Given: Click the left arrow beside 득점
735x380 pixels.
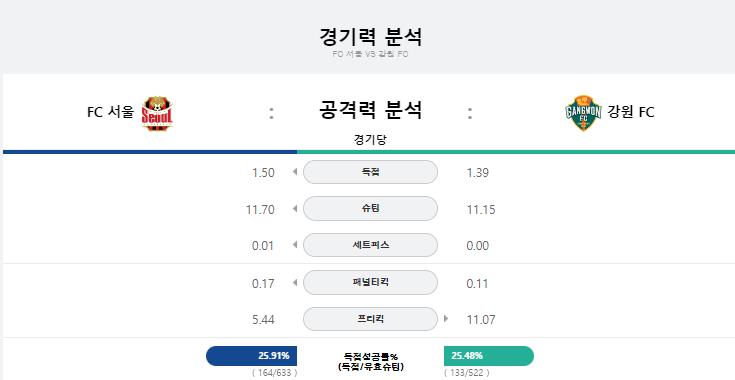Looking at the screenshot, I should 295,172.
